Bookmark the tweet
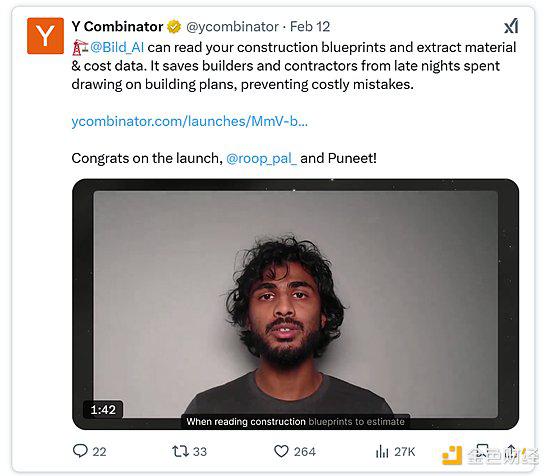This screenshot has width=550, height=476. click(x=482, y=451)
